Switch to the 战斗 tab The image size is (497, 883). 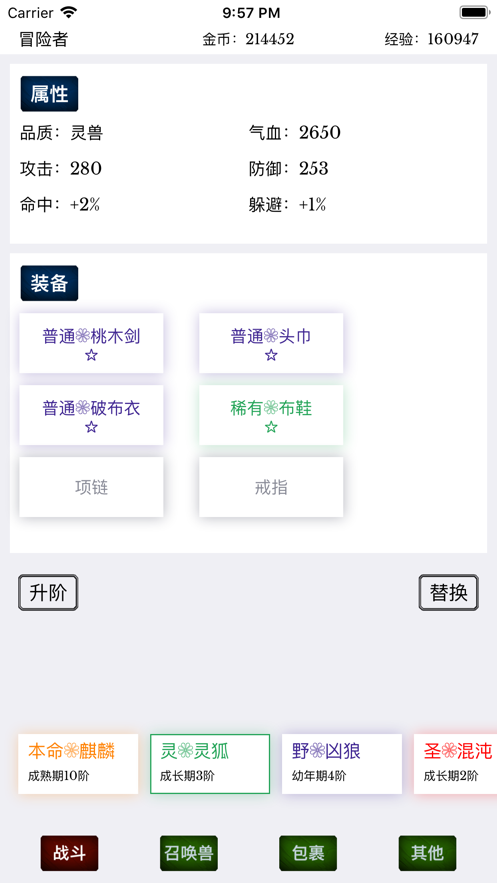point(69,853)
